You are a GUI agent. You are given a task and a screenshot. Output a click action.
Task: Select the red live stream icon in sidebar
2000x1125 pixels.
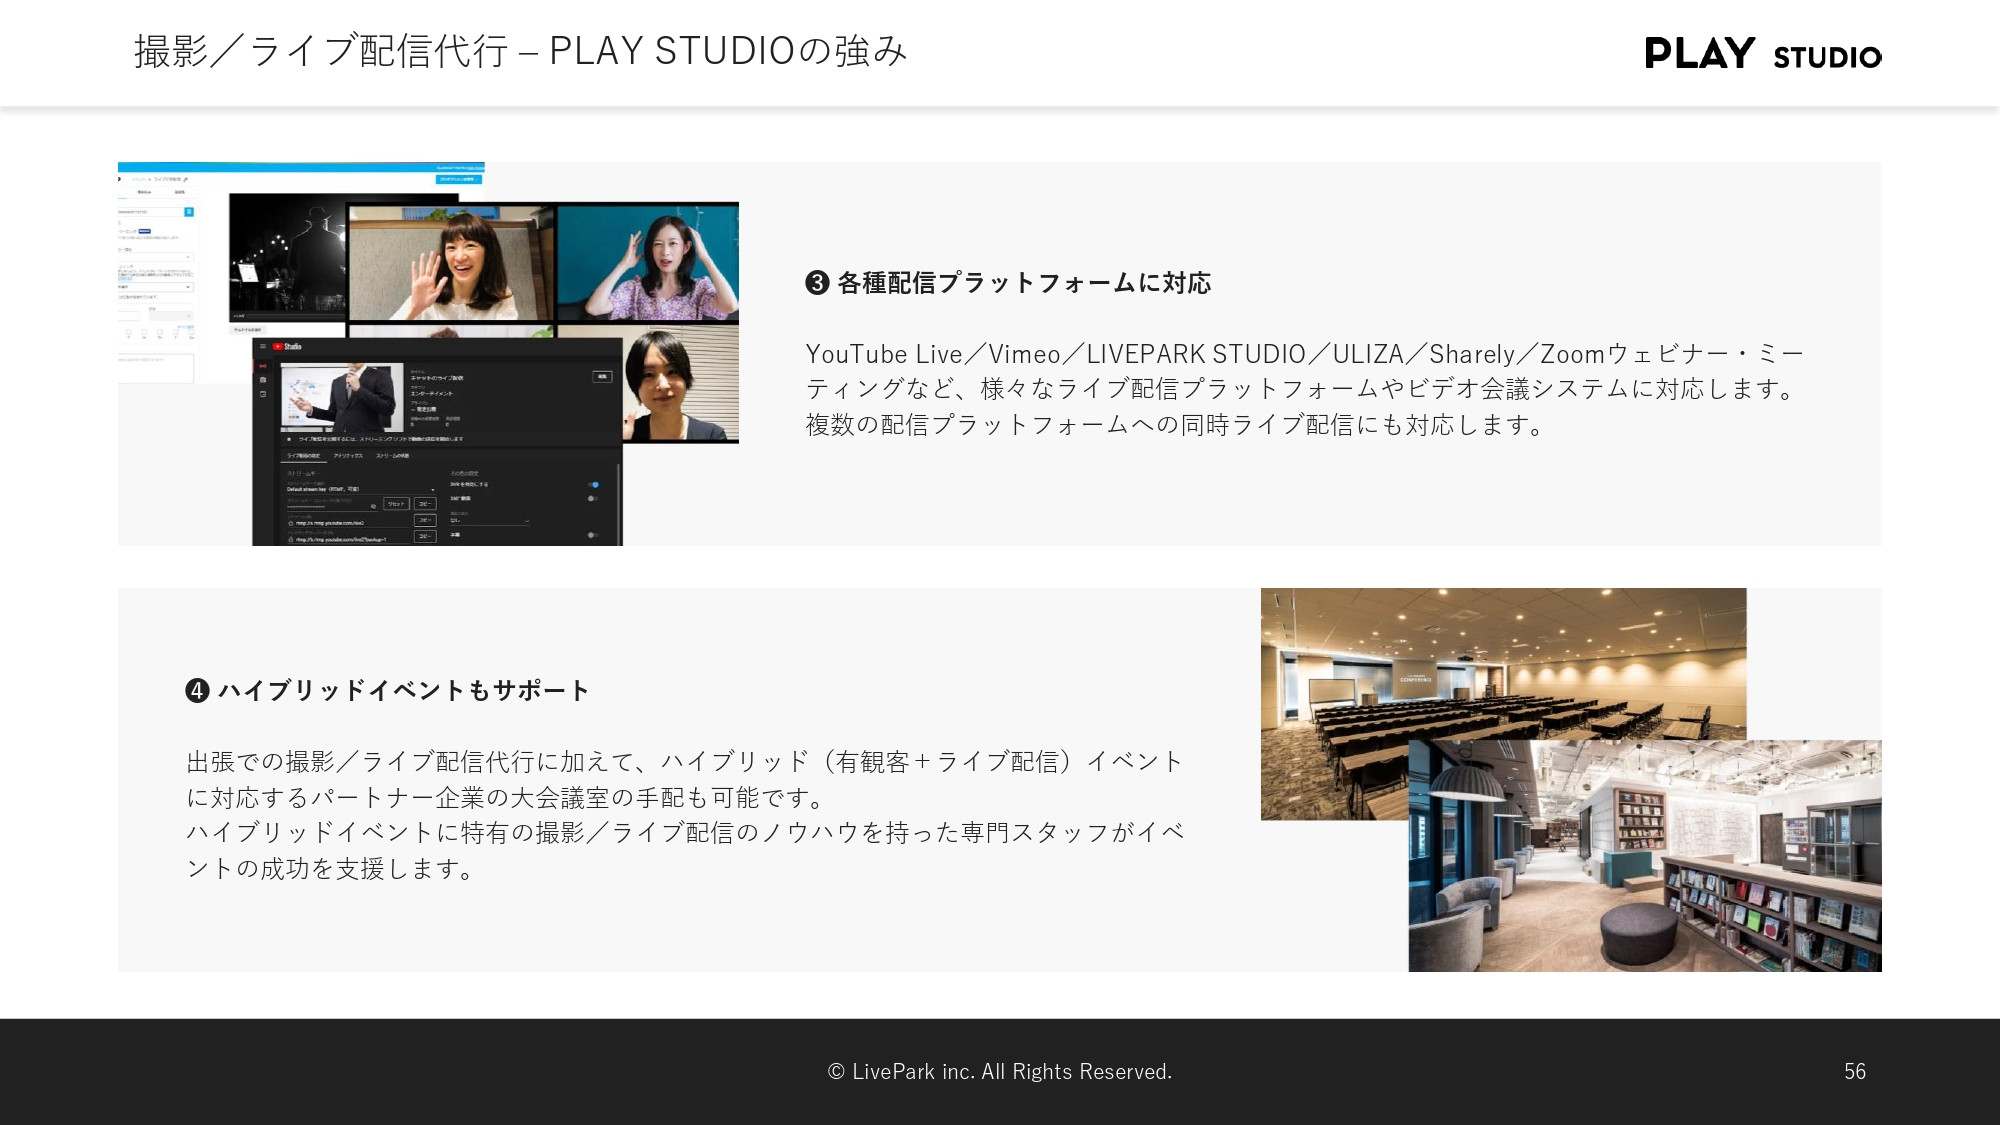coord(262,366)
